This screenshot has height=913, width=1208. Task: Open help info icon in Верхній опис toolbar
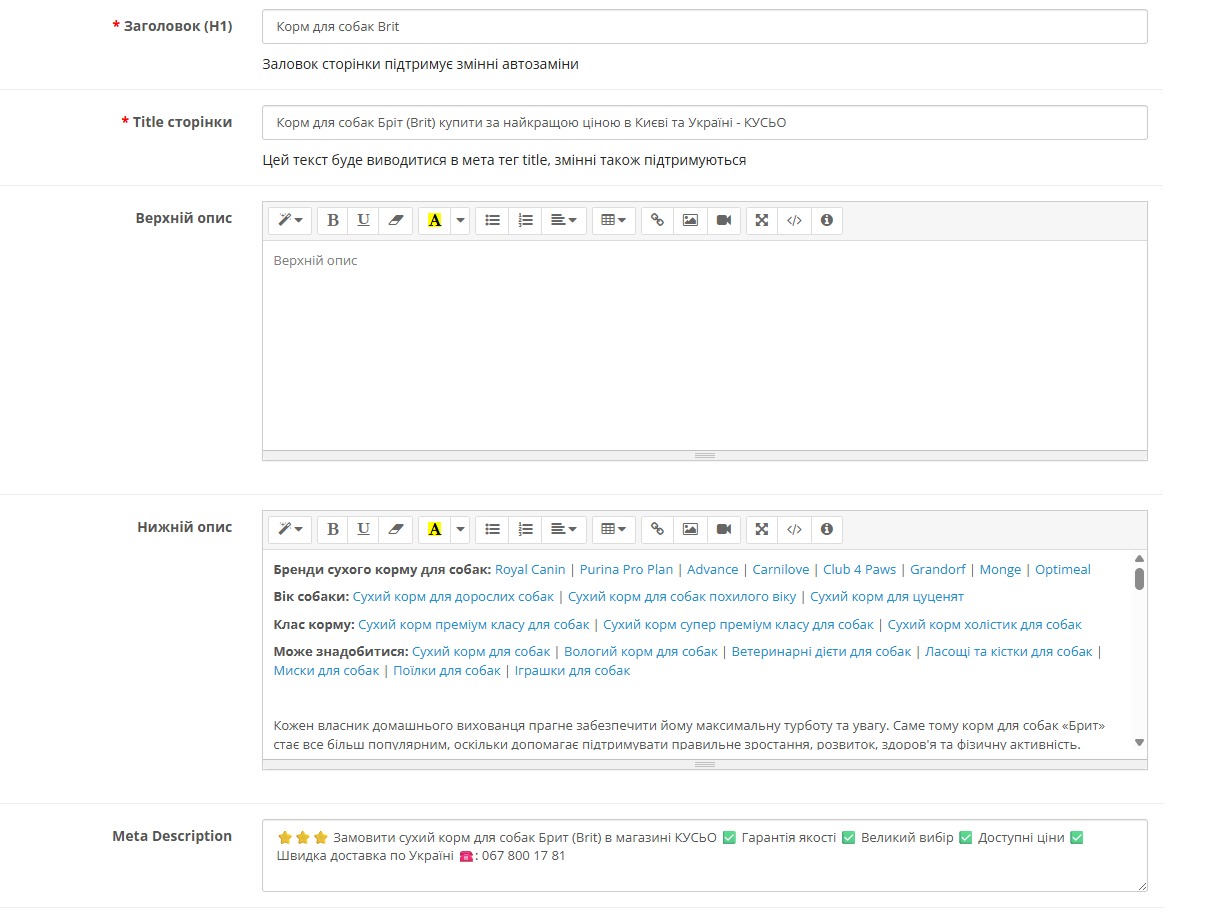coord(826,220)
